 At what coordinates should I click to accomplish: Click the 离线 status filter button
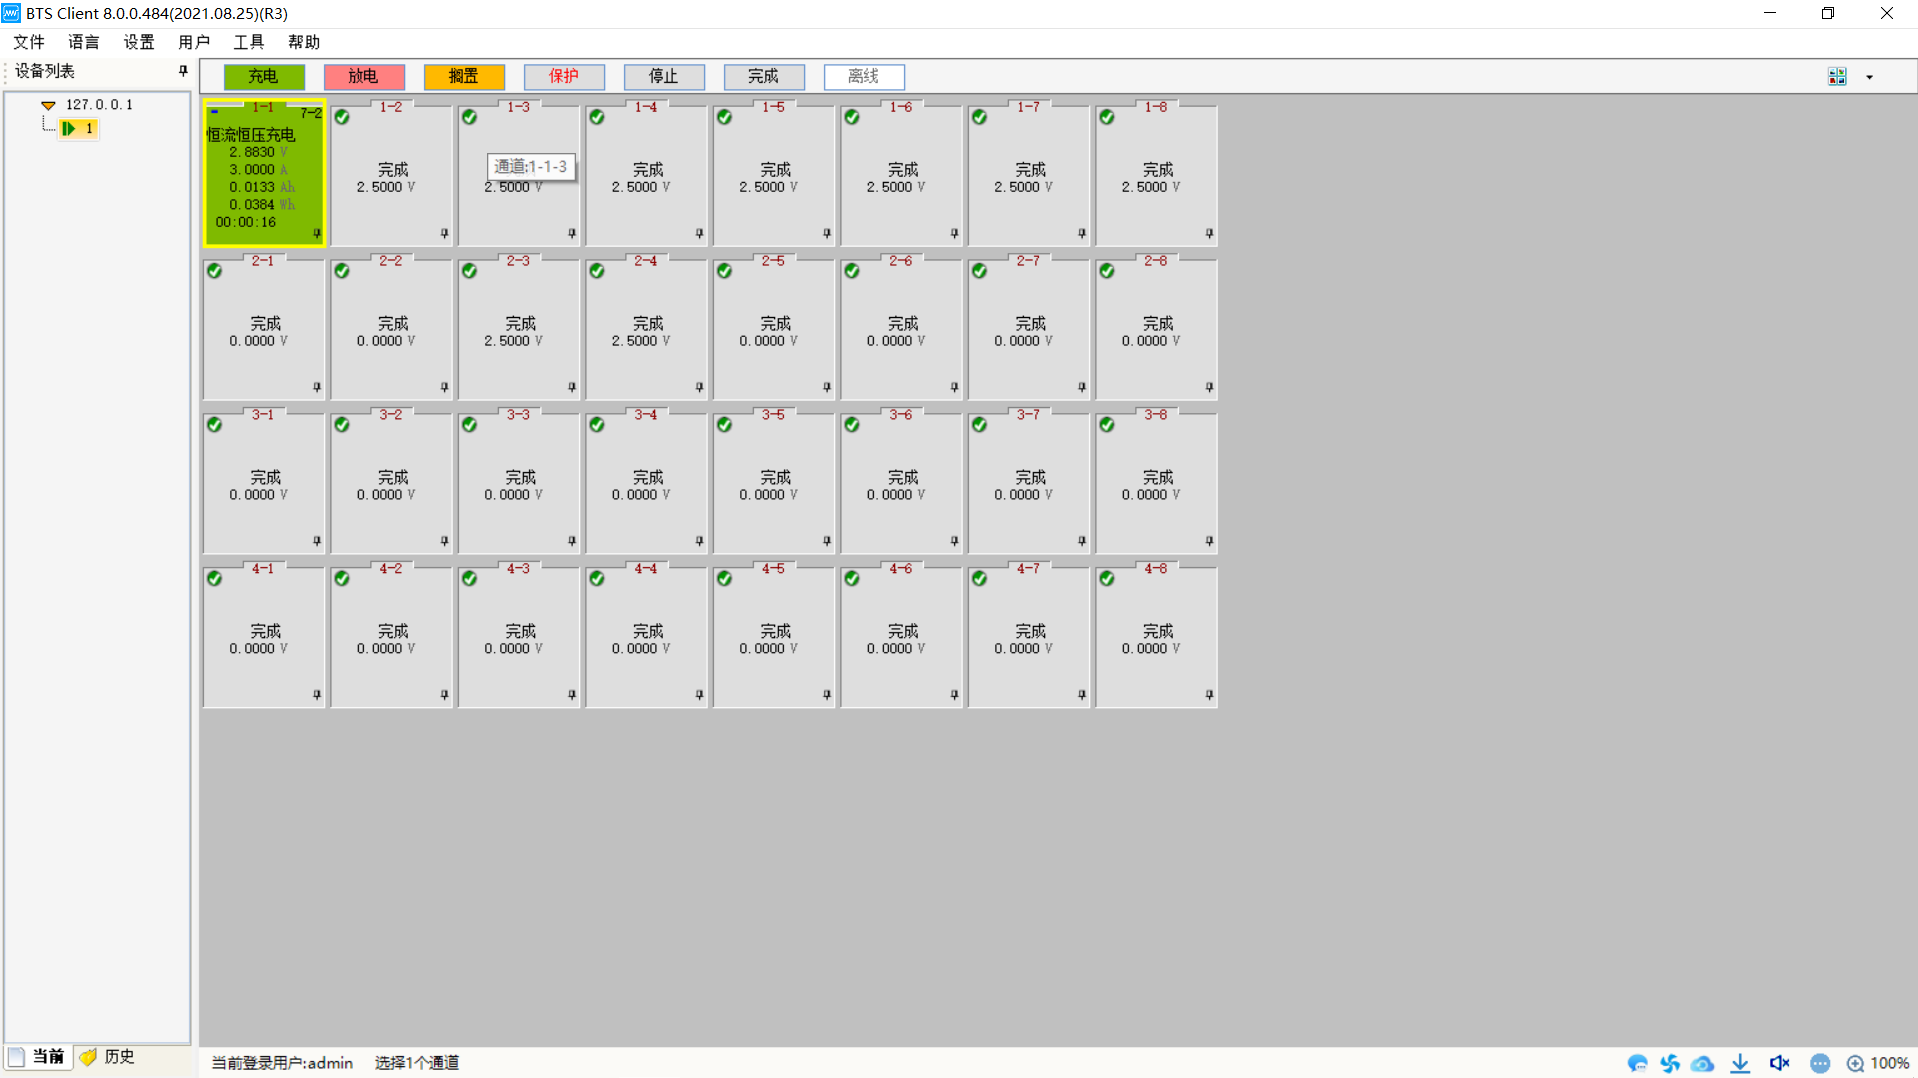(x=864, y=77)
